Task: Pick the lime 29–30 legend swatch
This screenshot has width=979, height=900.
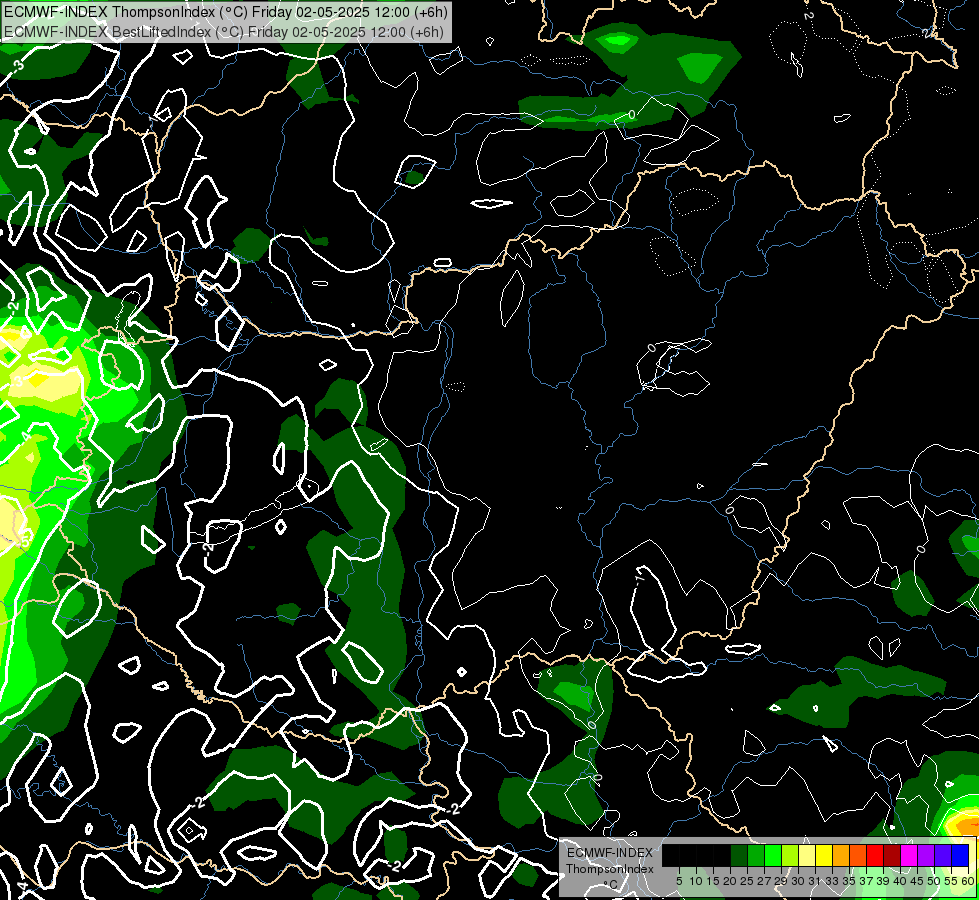Action: click(x=790, y=855)
